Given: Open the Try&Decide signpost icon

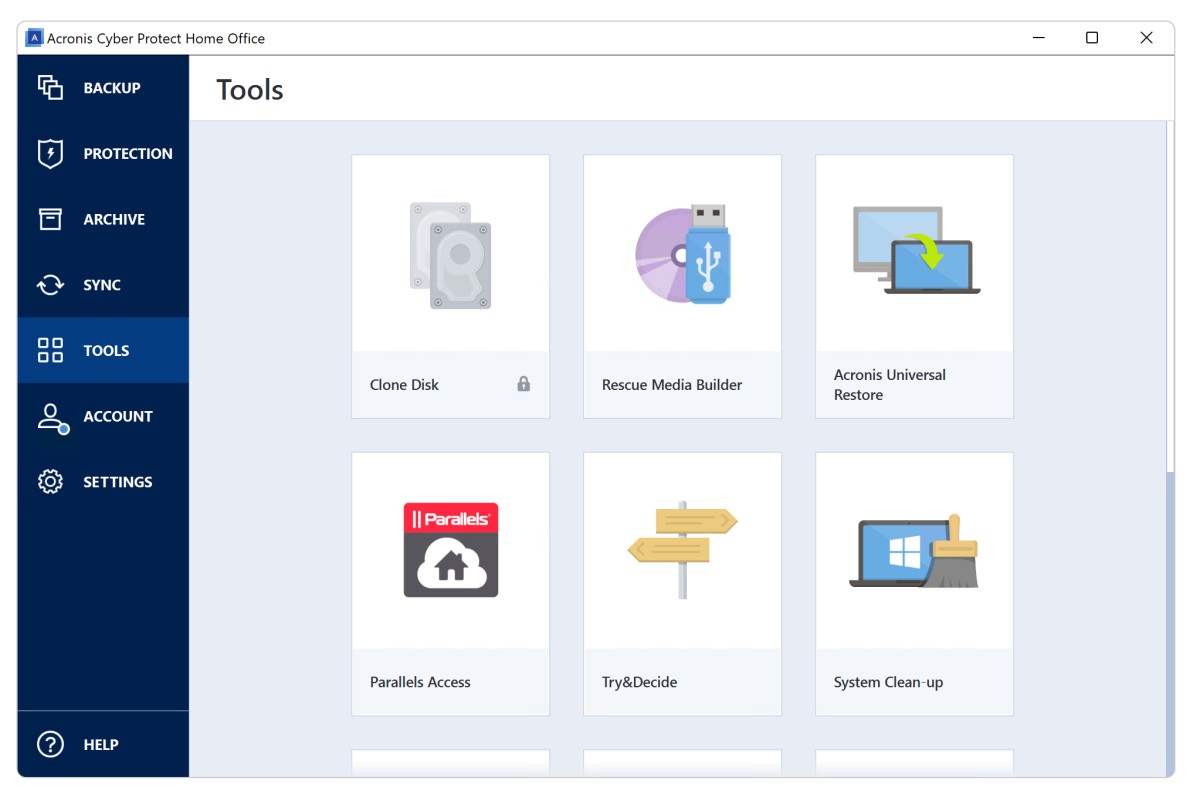Looking at the screenshot, I should coord(682,550).
